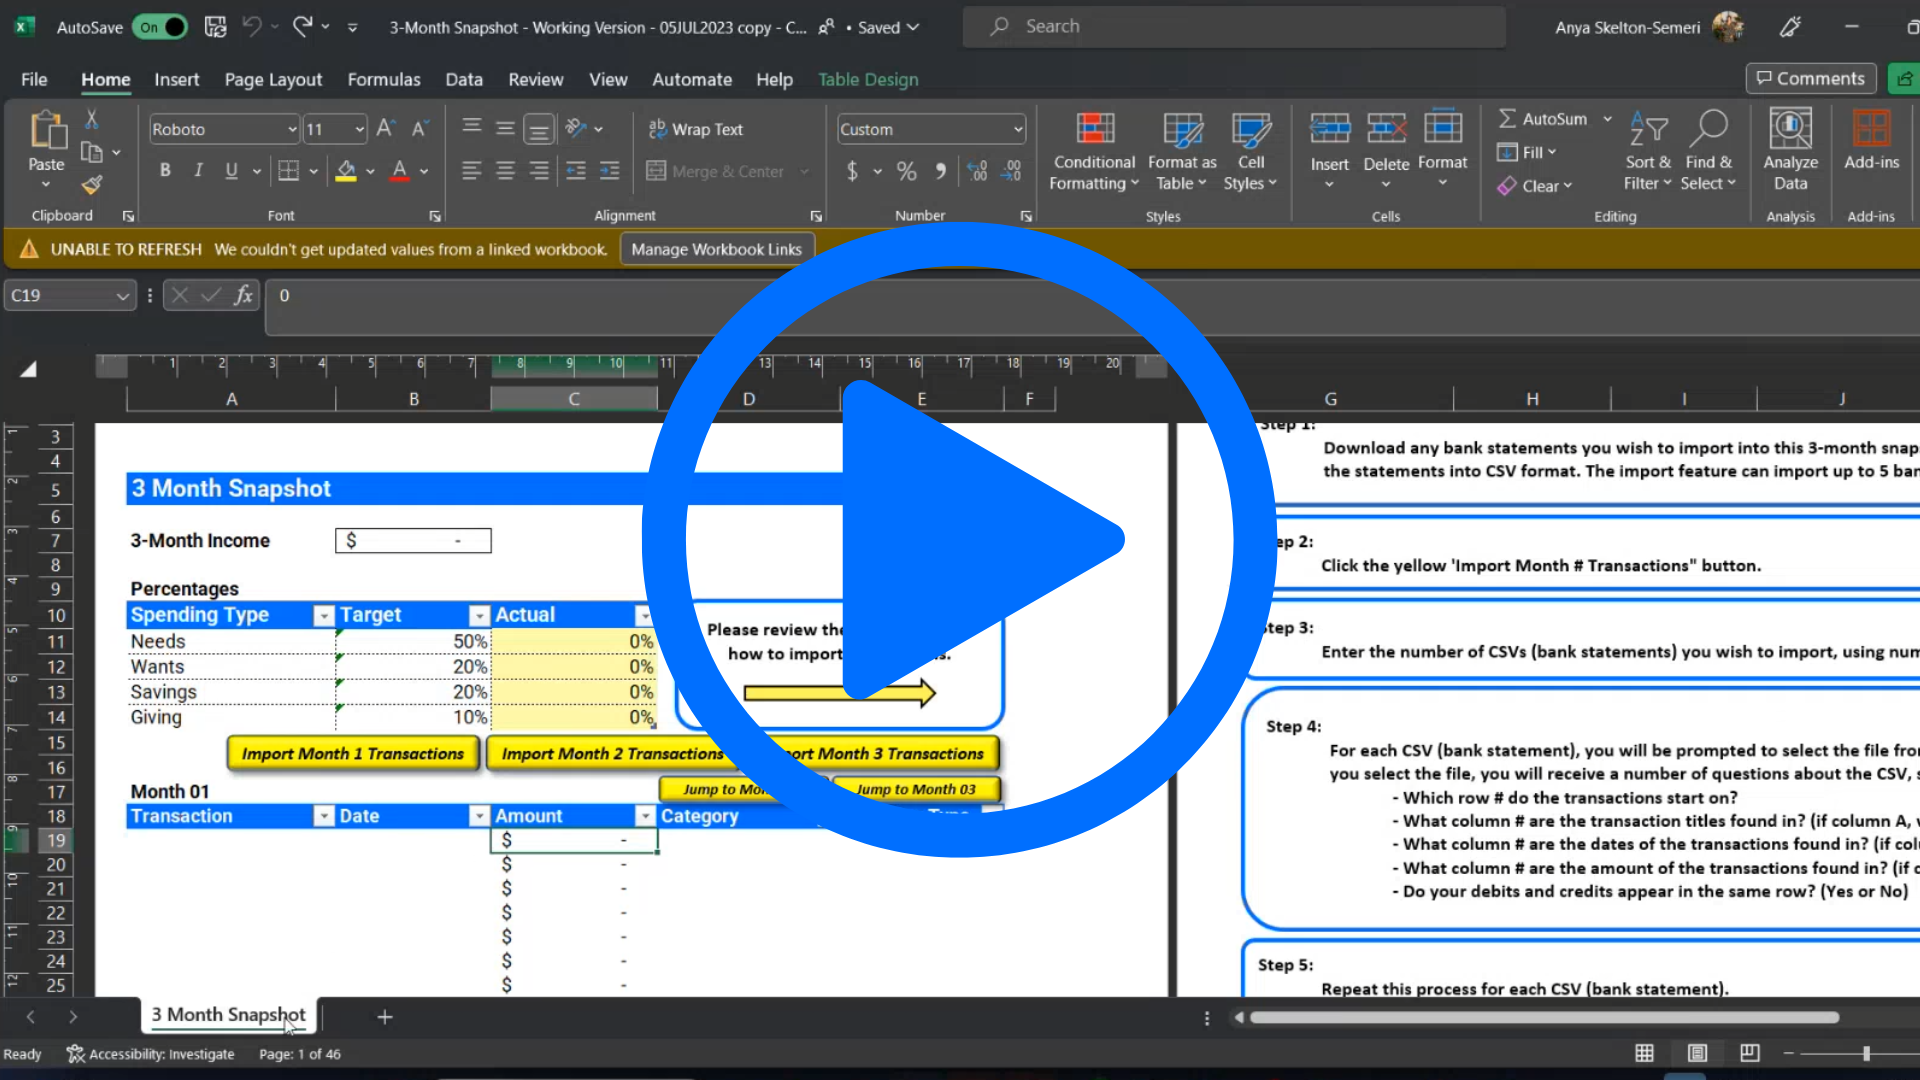This screenshot has width=1920, height=1080.
Task: Apply Bold formatting
Action: point(165,170)
